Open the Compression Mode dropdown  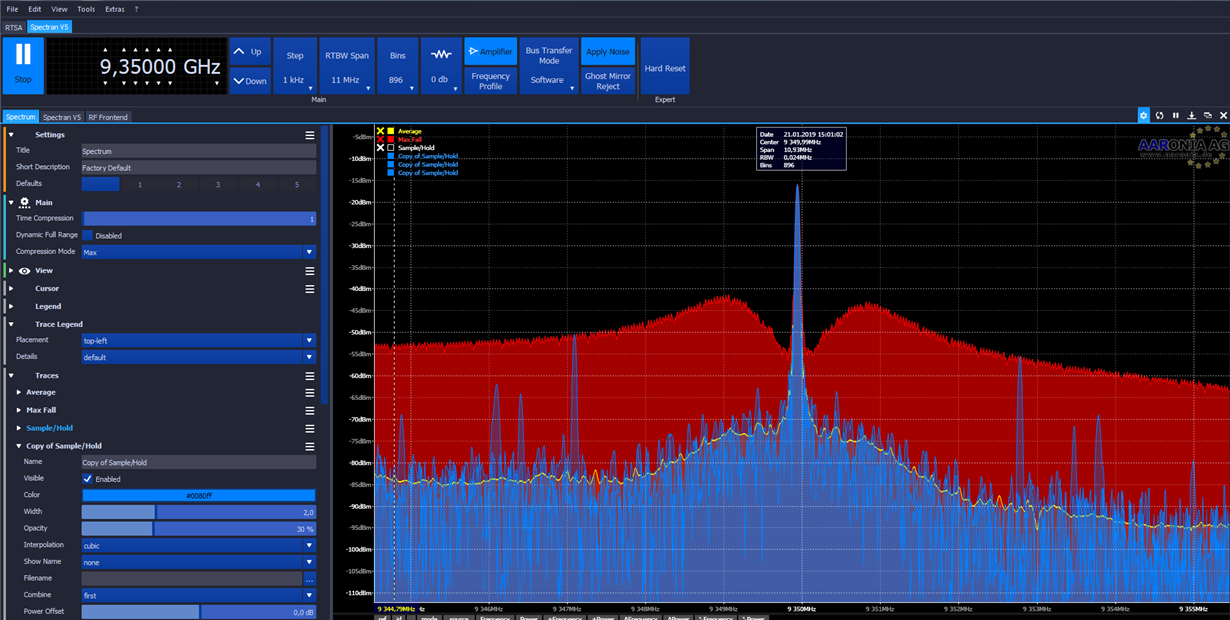(309, 253)
